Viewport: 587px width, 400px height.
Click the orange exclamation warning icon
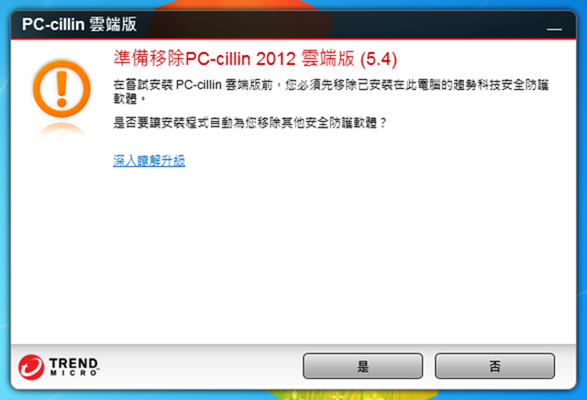click(62, 89)
